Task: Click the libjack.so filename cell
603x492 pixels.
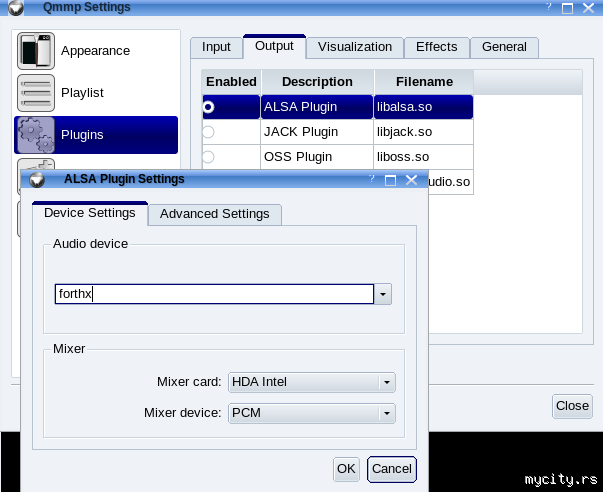Action: [423, 132]
